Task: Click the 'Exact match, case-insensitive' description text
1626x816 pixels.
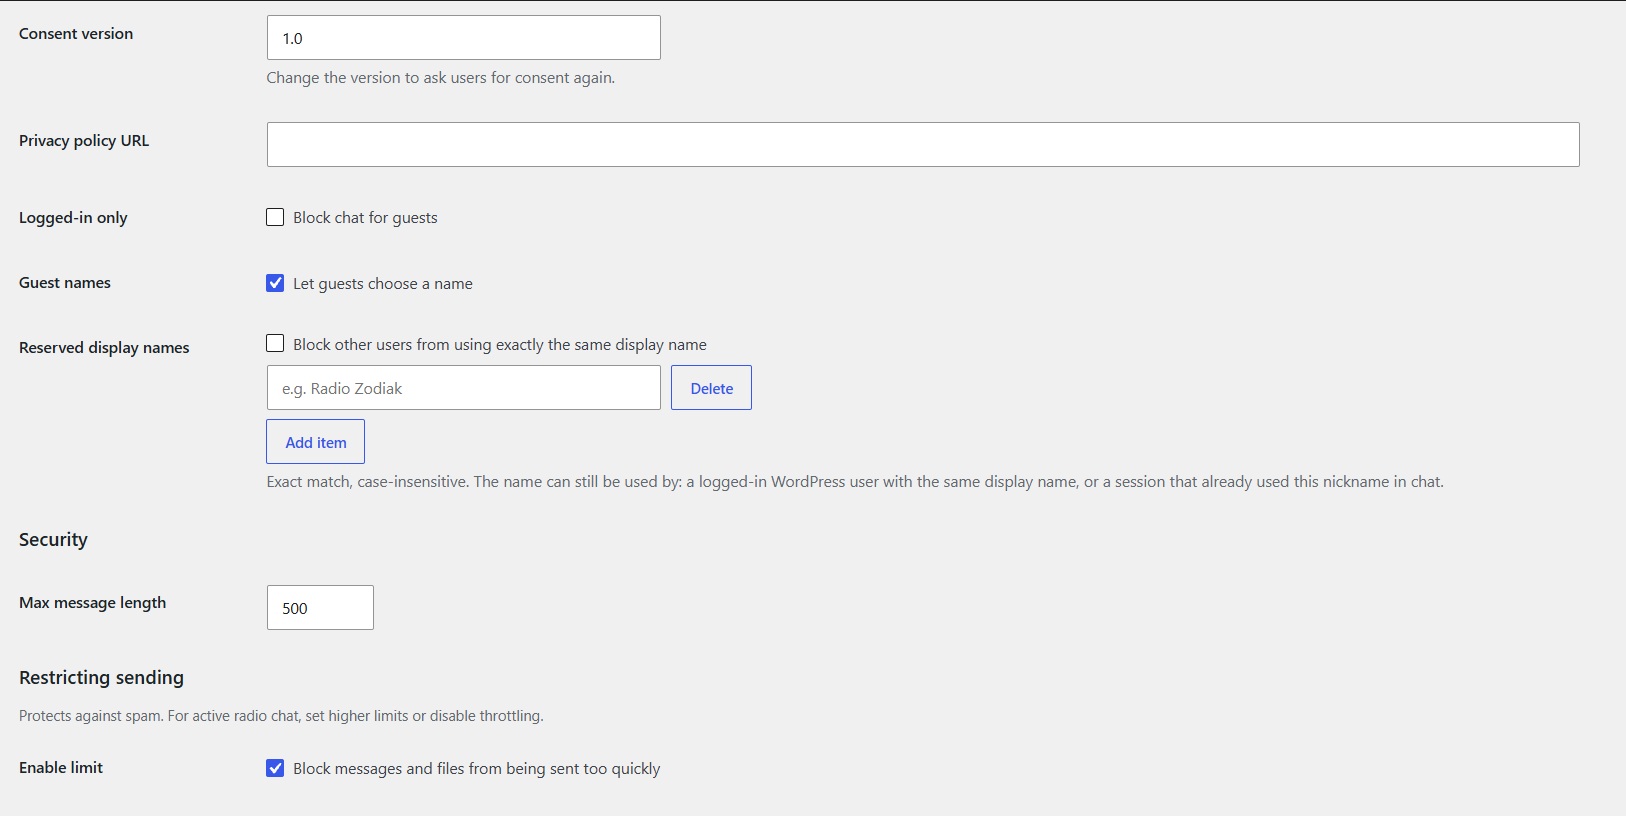Action: [855, 482]
